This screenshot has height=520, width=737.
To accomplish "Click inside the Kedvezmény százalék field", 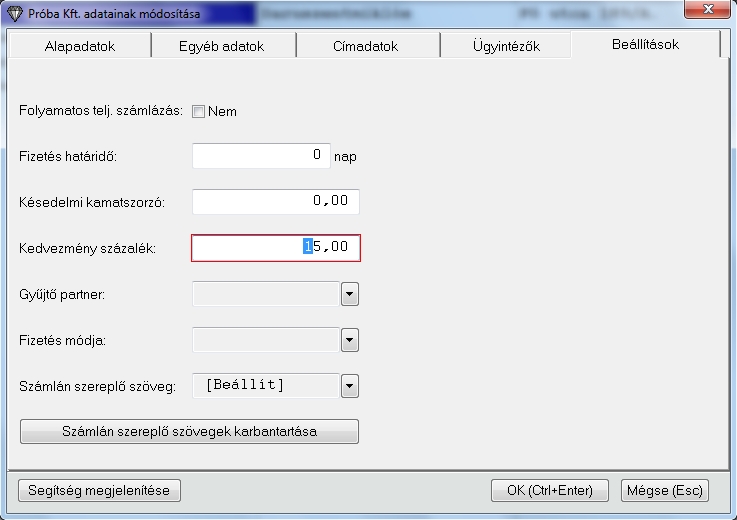I will click(275, 247).
